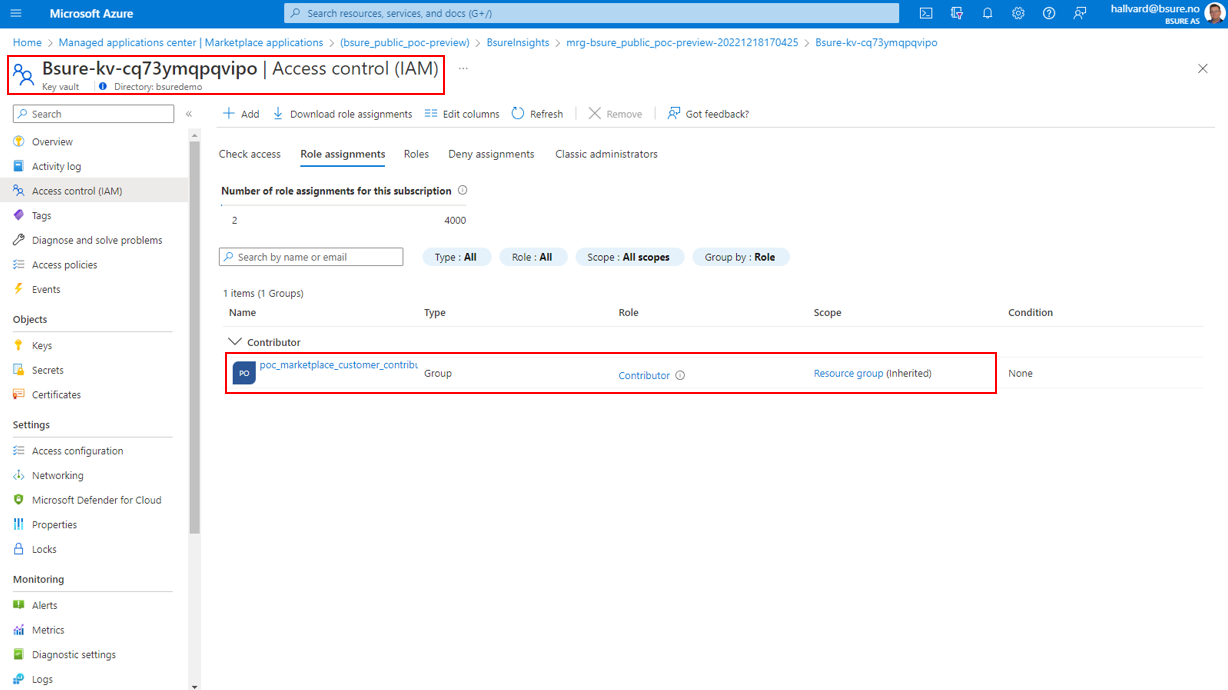
Task: Collapse the Contributor group row
Action: click(x=235, y=342)
